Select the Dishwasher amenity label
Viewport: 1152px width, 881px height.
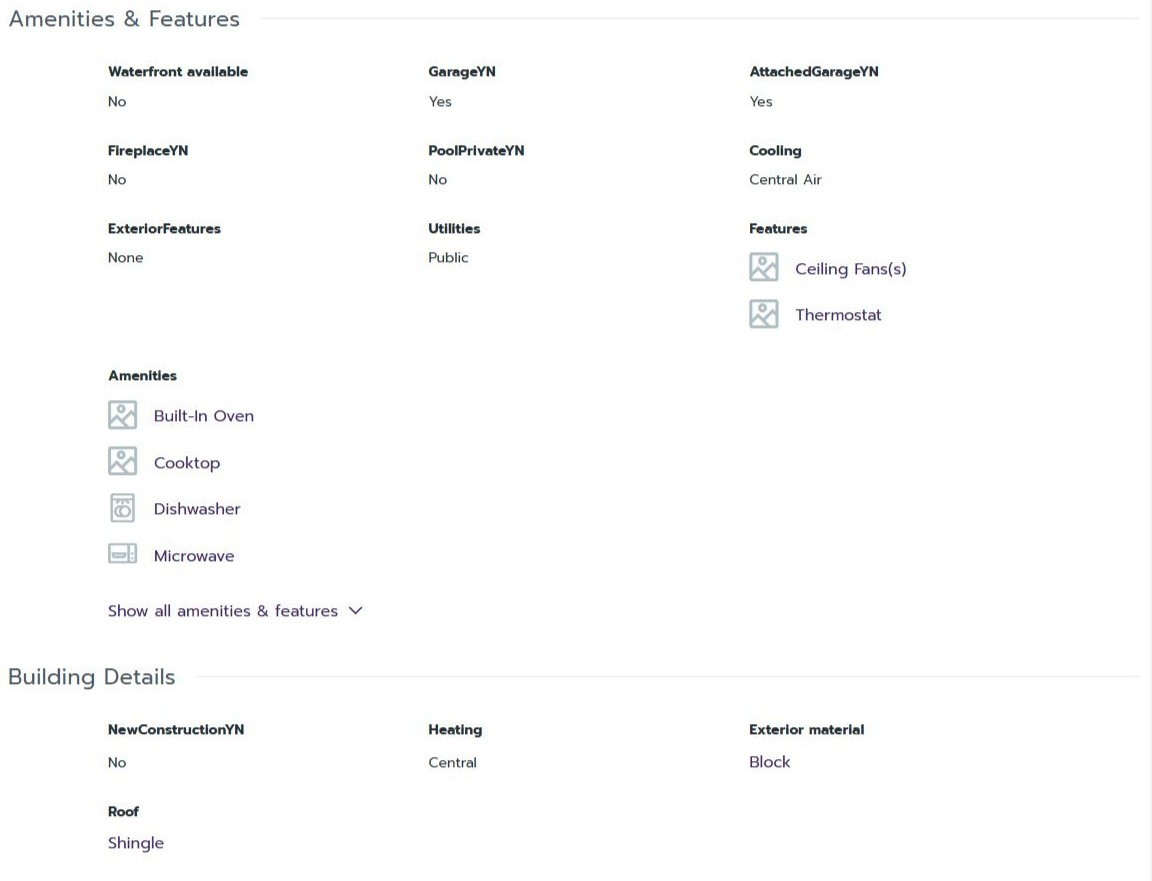(x=197, y=509)
